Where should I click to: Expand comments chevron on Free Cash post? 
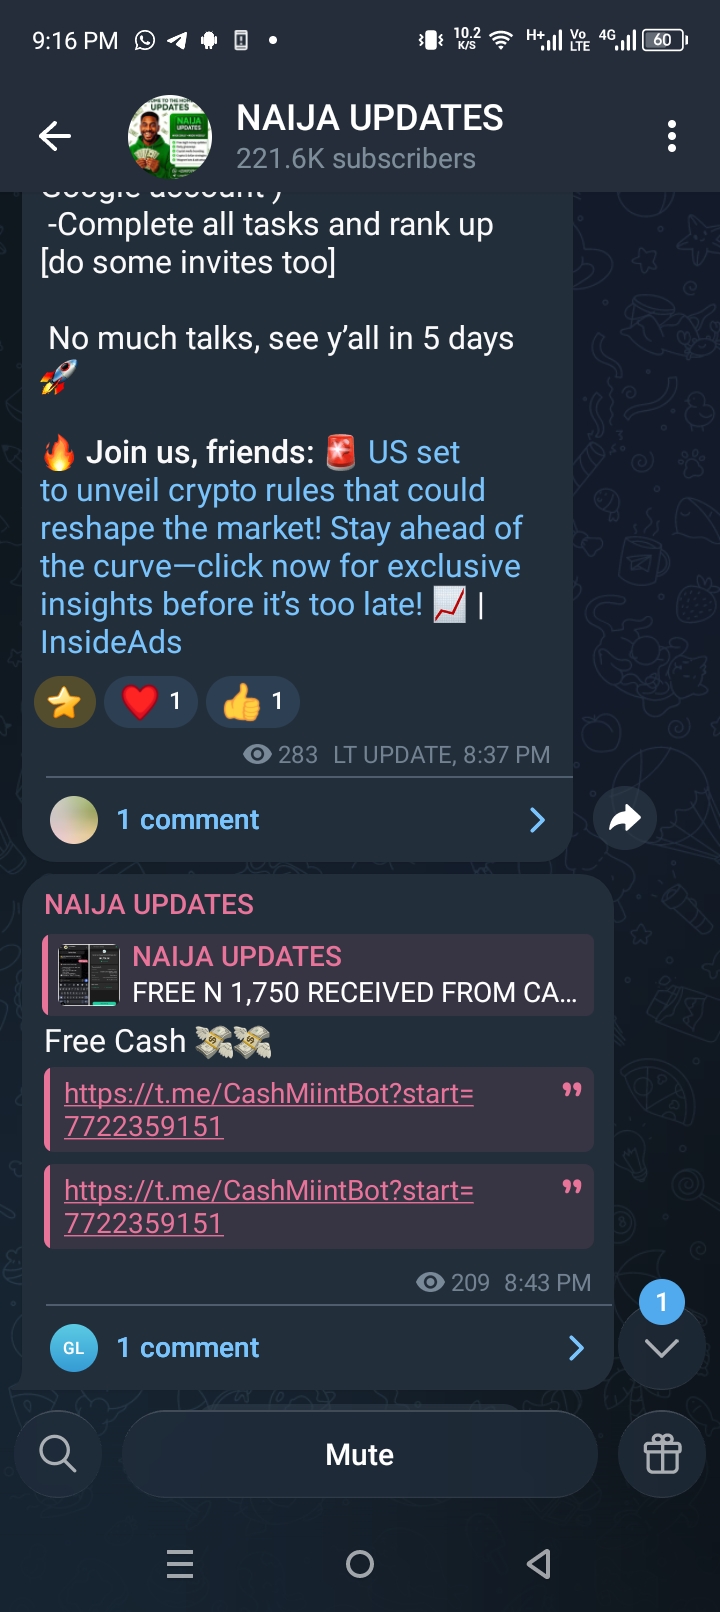[576, 1348]
